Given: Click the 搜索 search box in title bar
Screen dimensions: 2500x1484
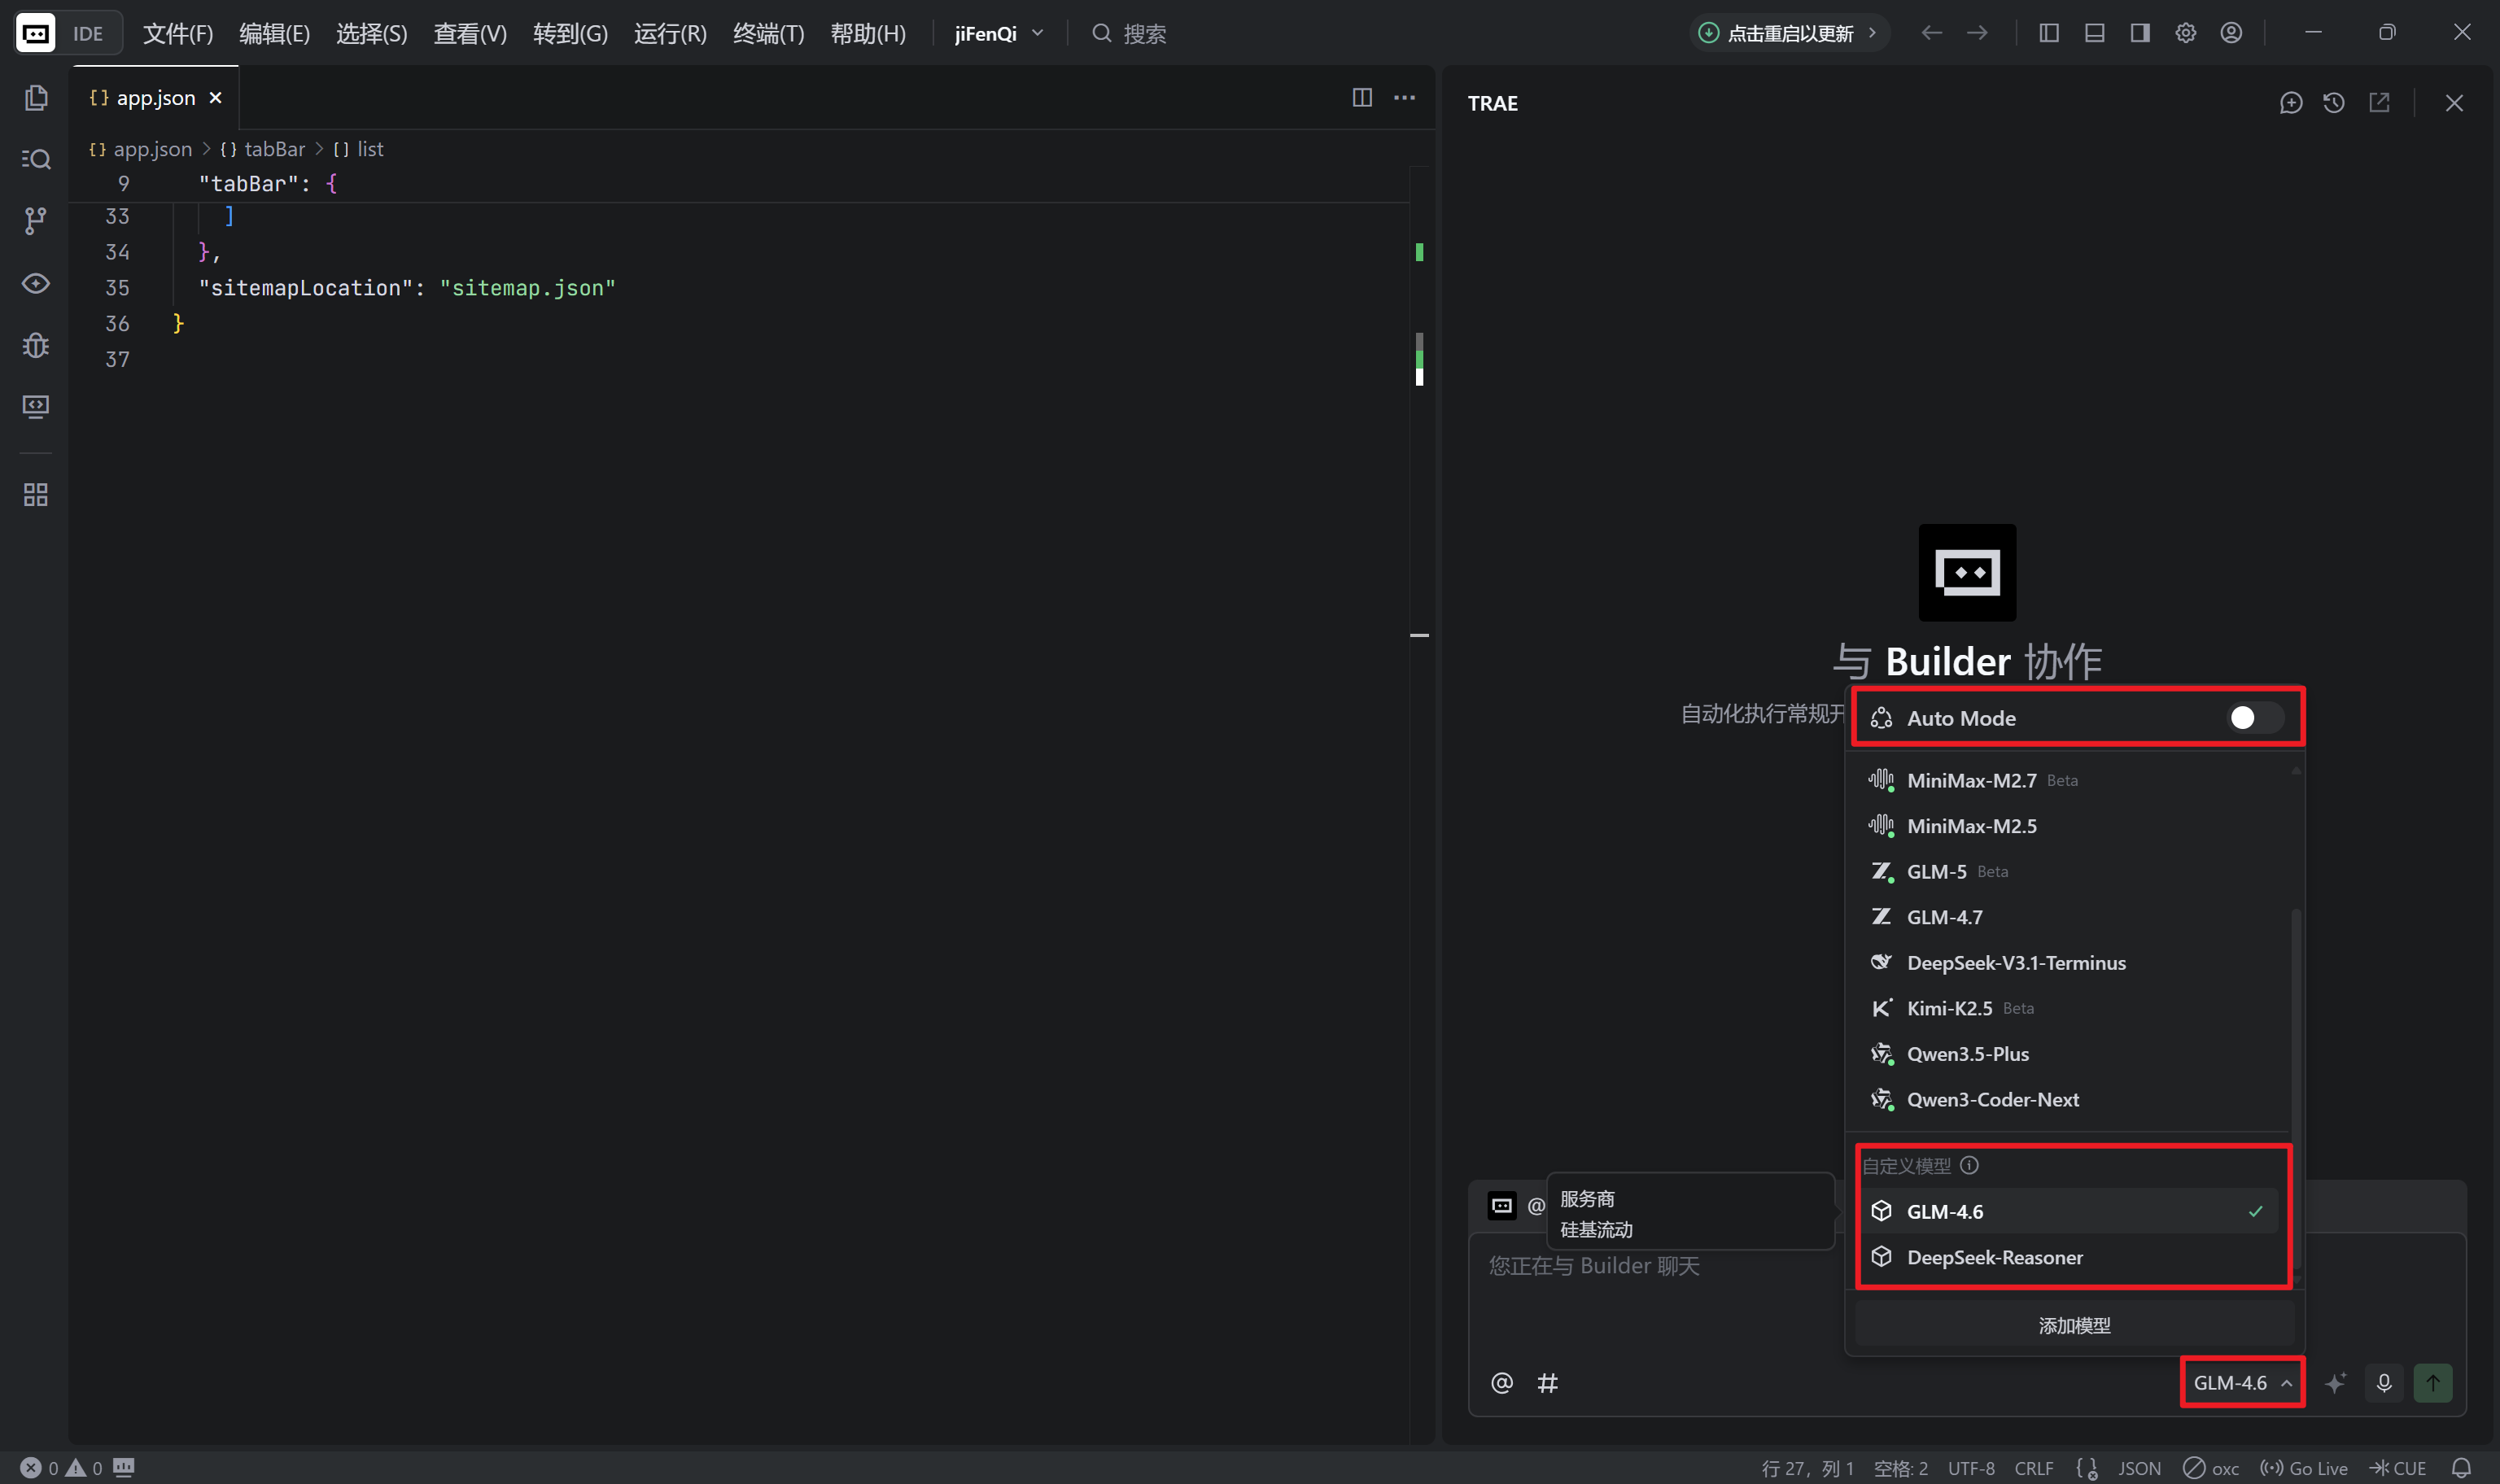Looking at the screenshot, I should [1129, 33].
